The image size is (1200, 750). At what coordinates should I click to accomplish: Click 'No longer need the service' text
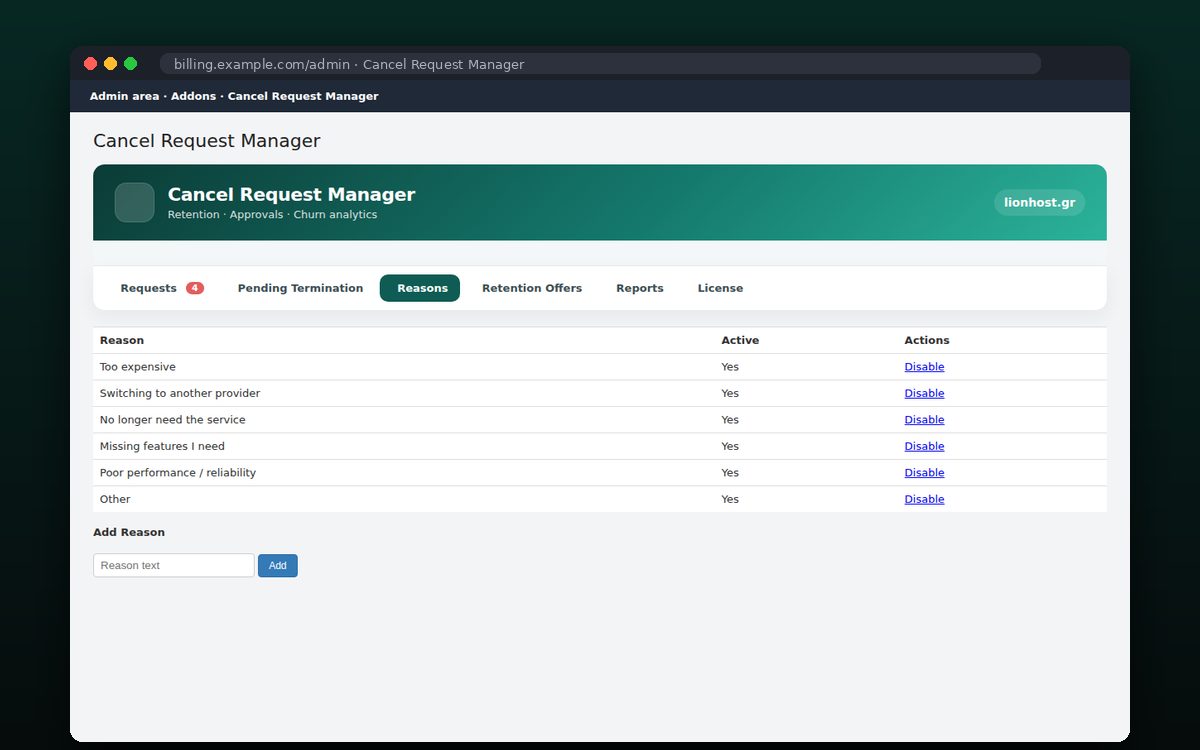172,420
